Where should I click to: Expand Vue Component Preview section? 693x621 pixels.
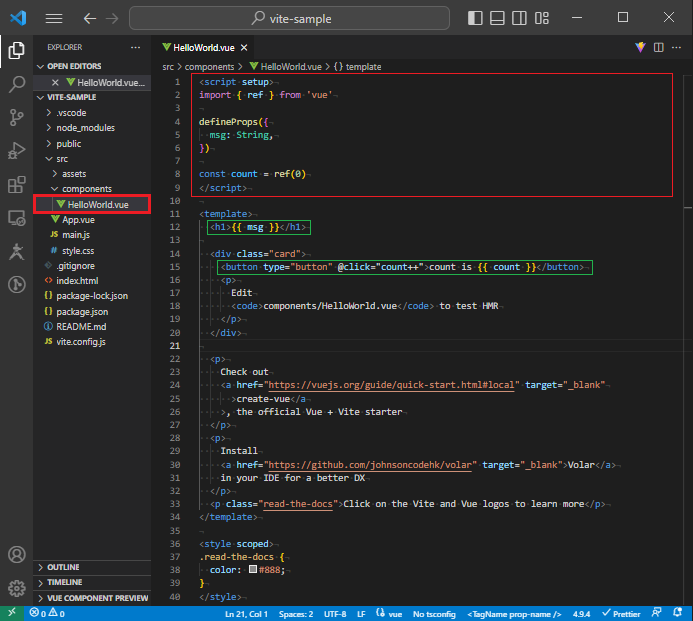[x=93, y=598]
